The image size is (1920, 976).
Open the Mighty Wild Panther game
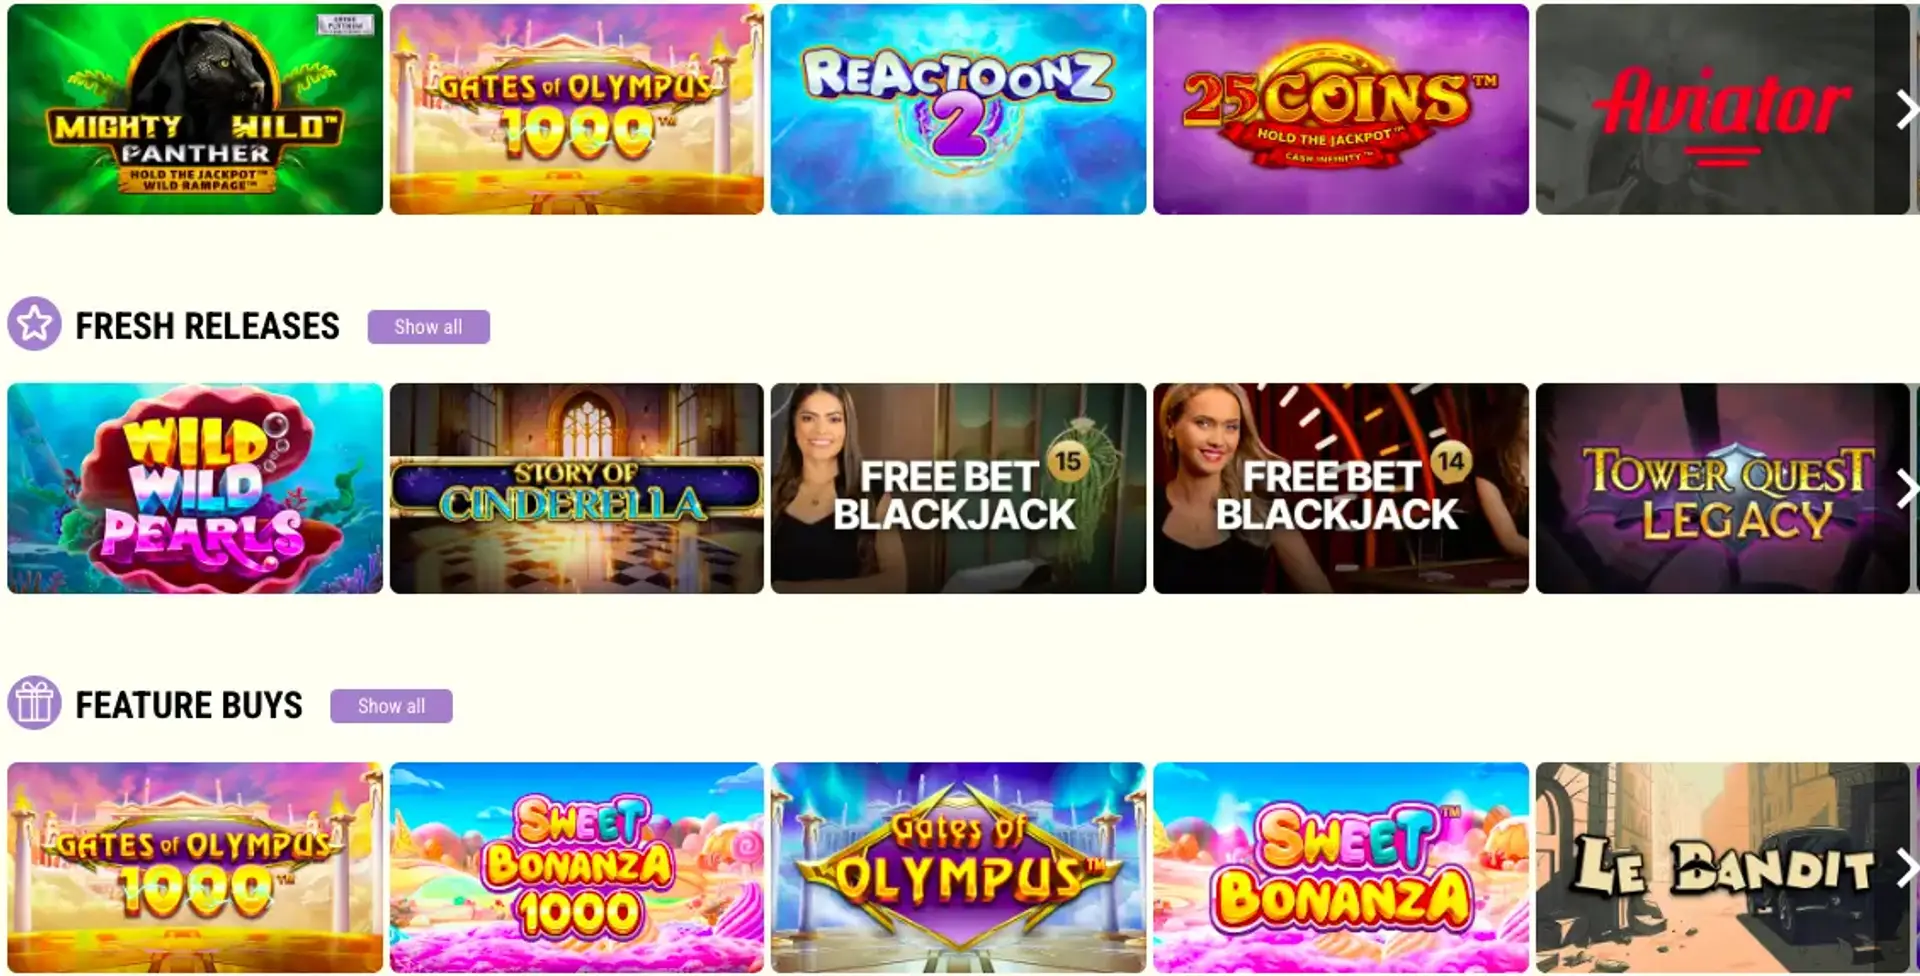click(195, 109)
